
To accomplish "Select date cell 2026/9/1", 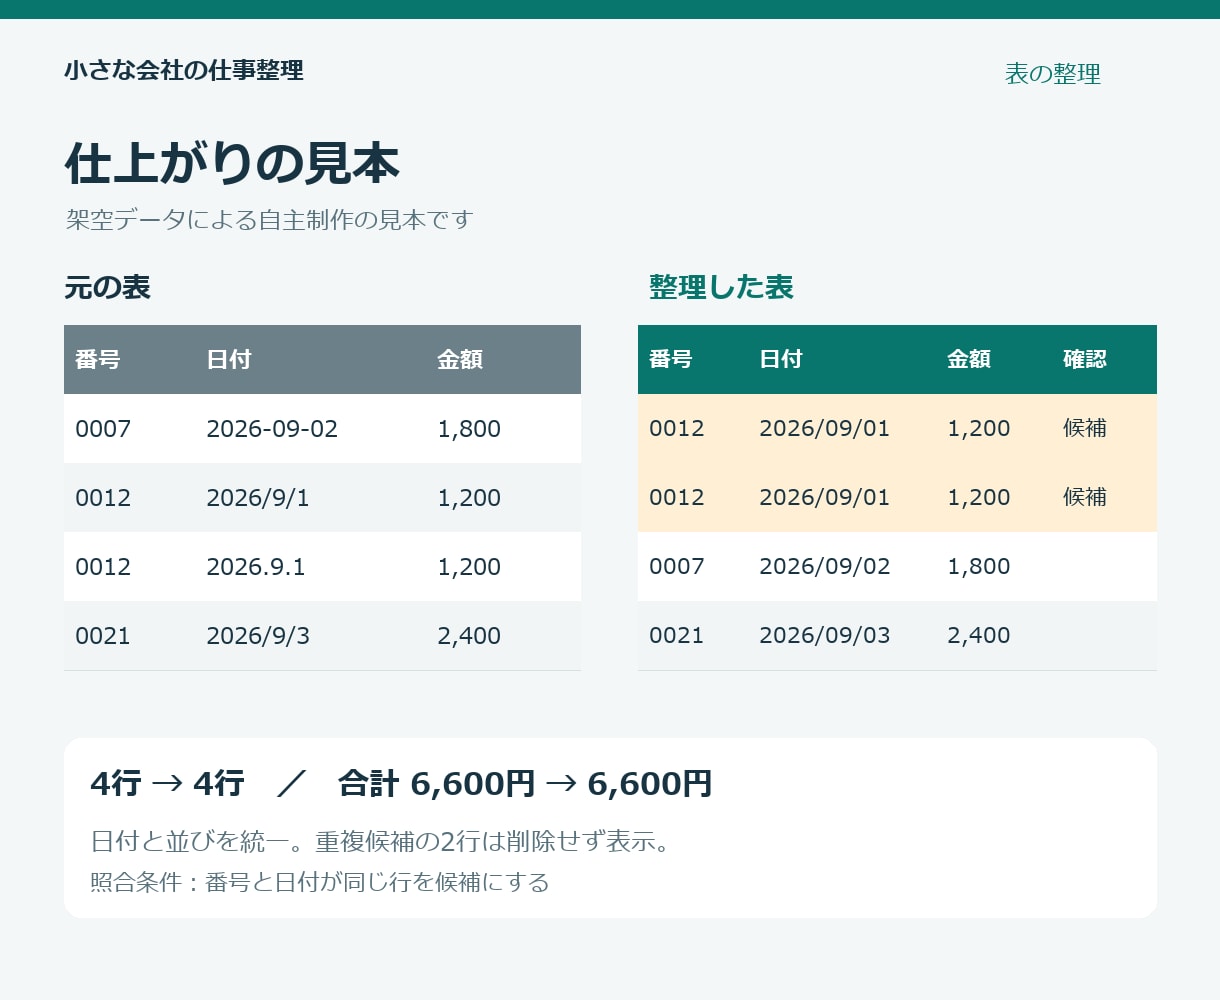I will [258, 498].
